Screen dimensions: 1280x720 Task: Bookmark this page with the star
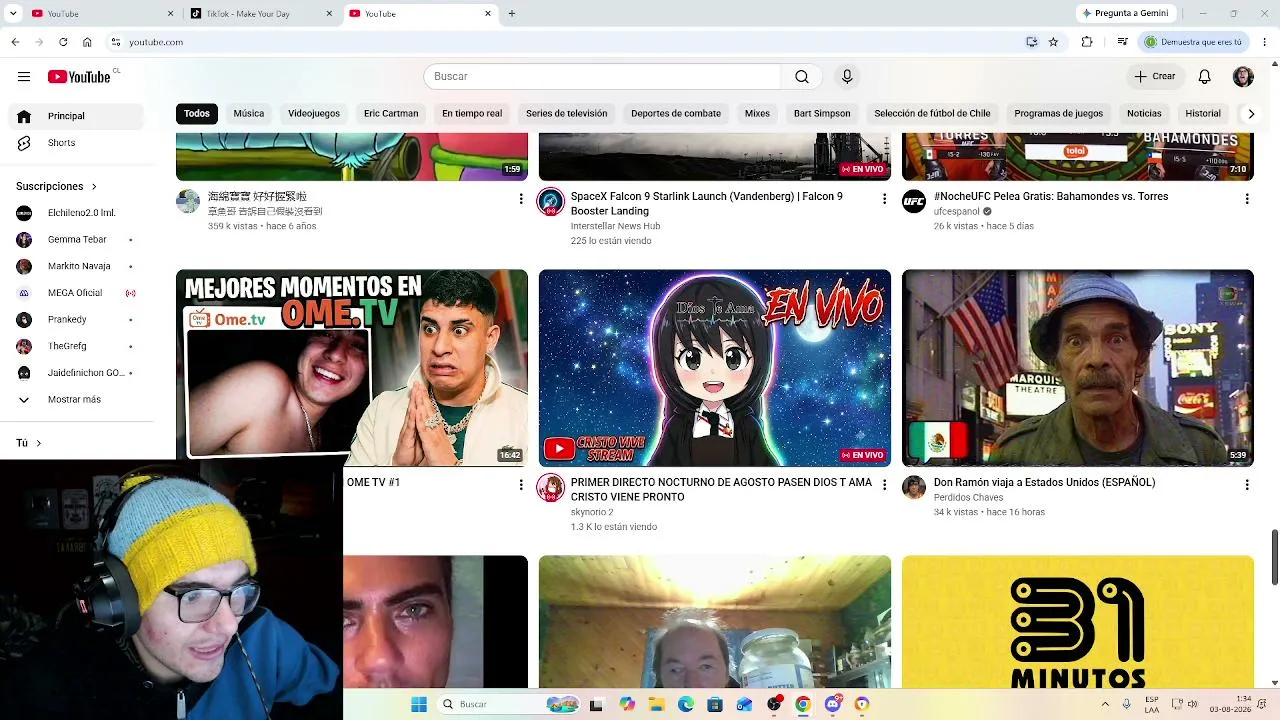click(x=1053, y=42)
